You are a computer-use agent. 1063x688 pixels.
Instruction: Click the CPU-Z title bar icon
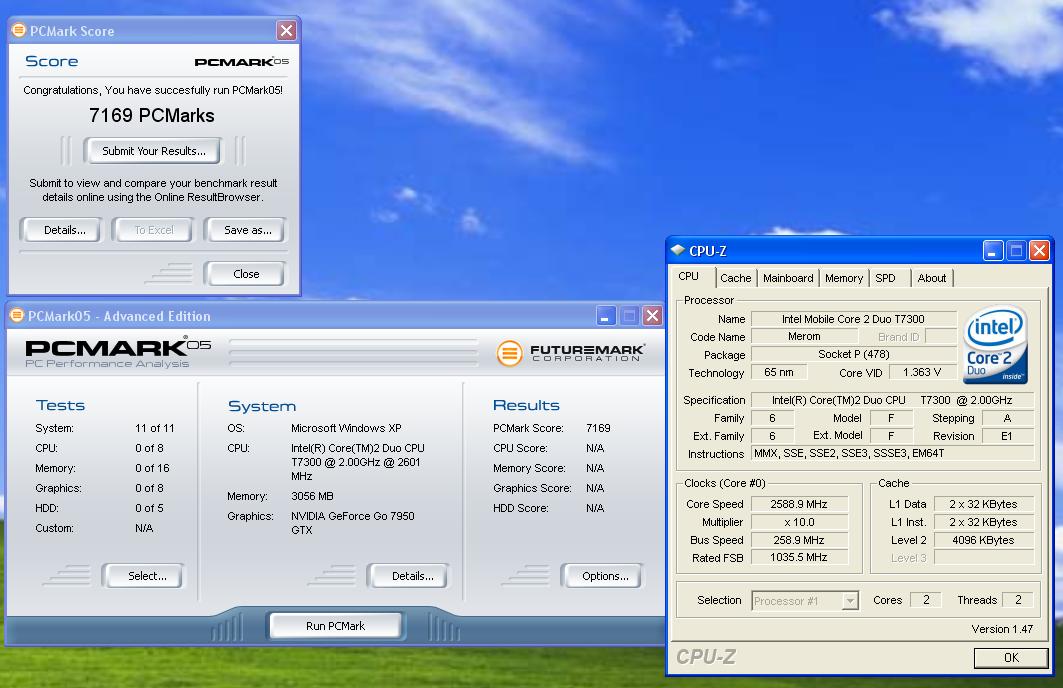pyautogui.click(x=678, y=250)
